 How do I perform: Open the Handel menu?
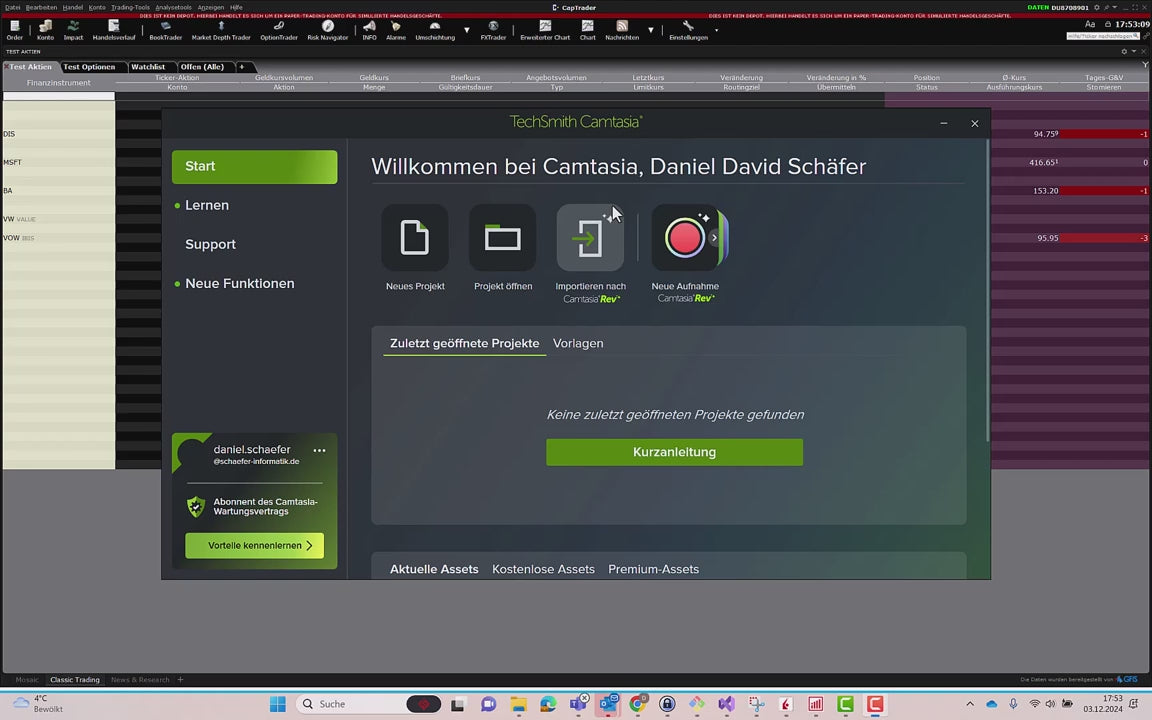[x=73, y=7]
